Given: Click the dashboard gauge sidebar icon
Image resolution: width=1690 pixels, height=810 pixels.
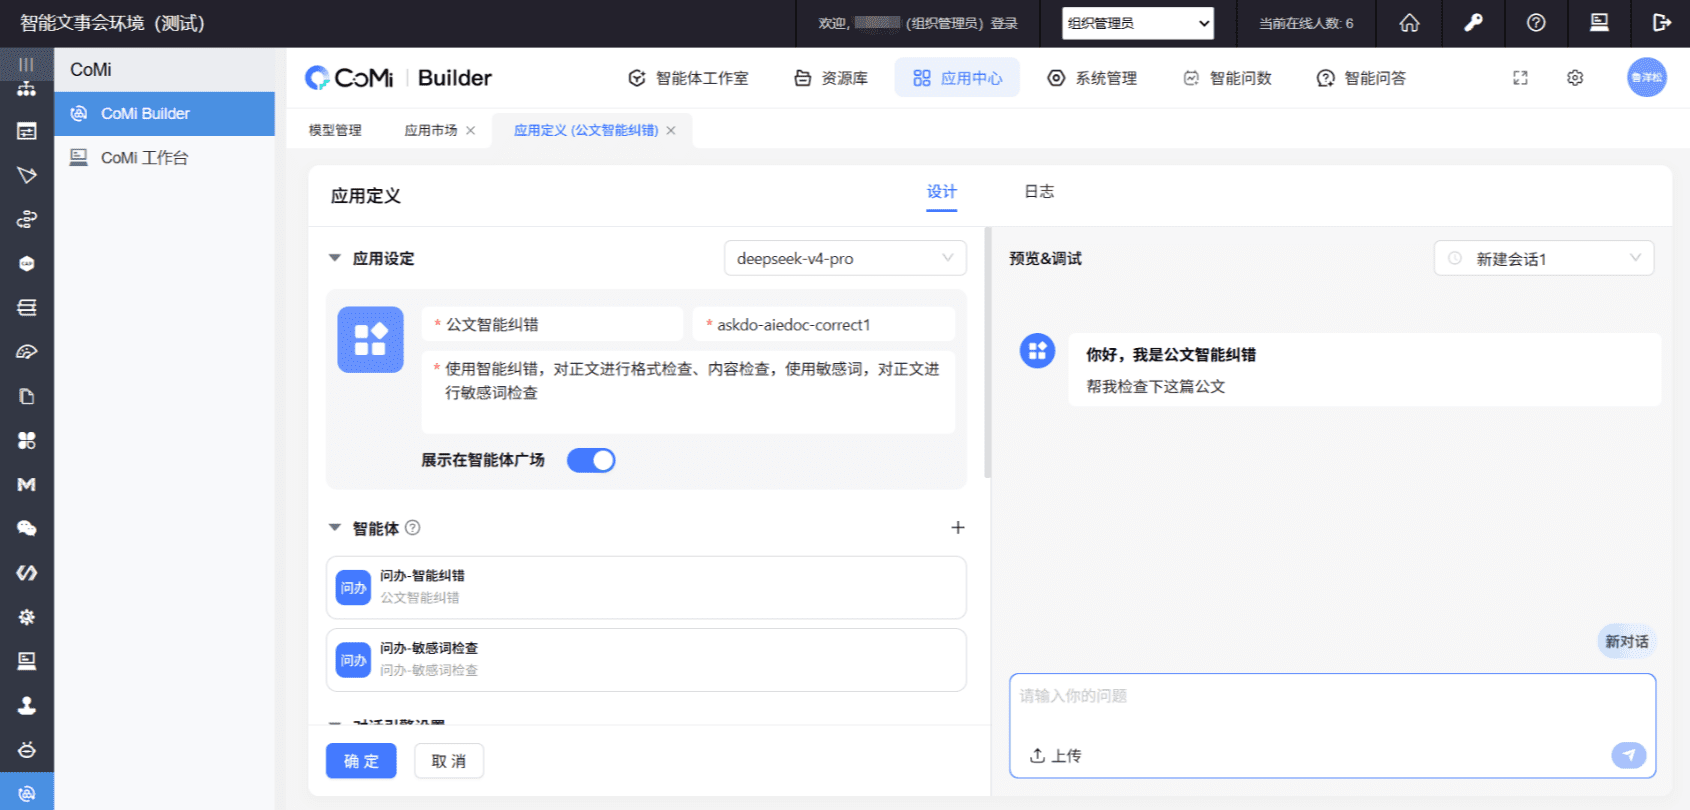Looking at the screenshot, I should (x=26, y=352).
